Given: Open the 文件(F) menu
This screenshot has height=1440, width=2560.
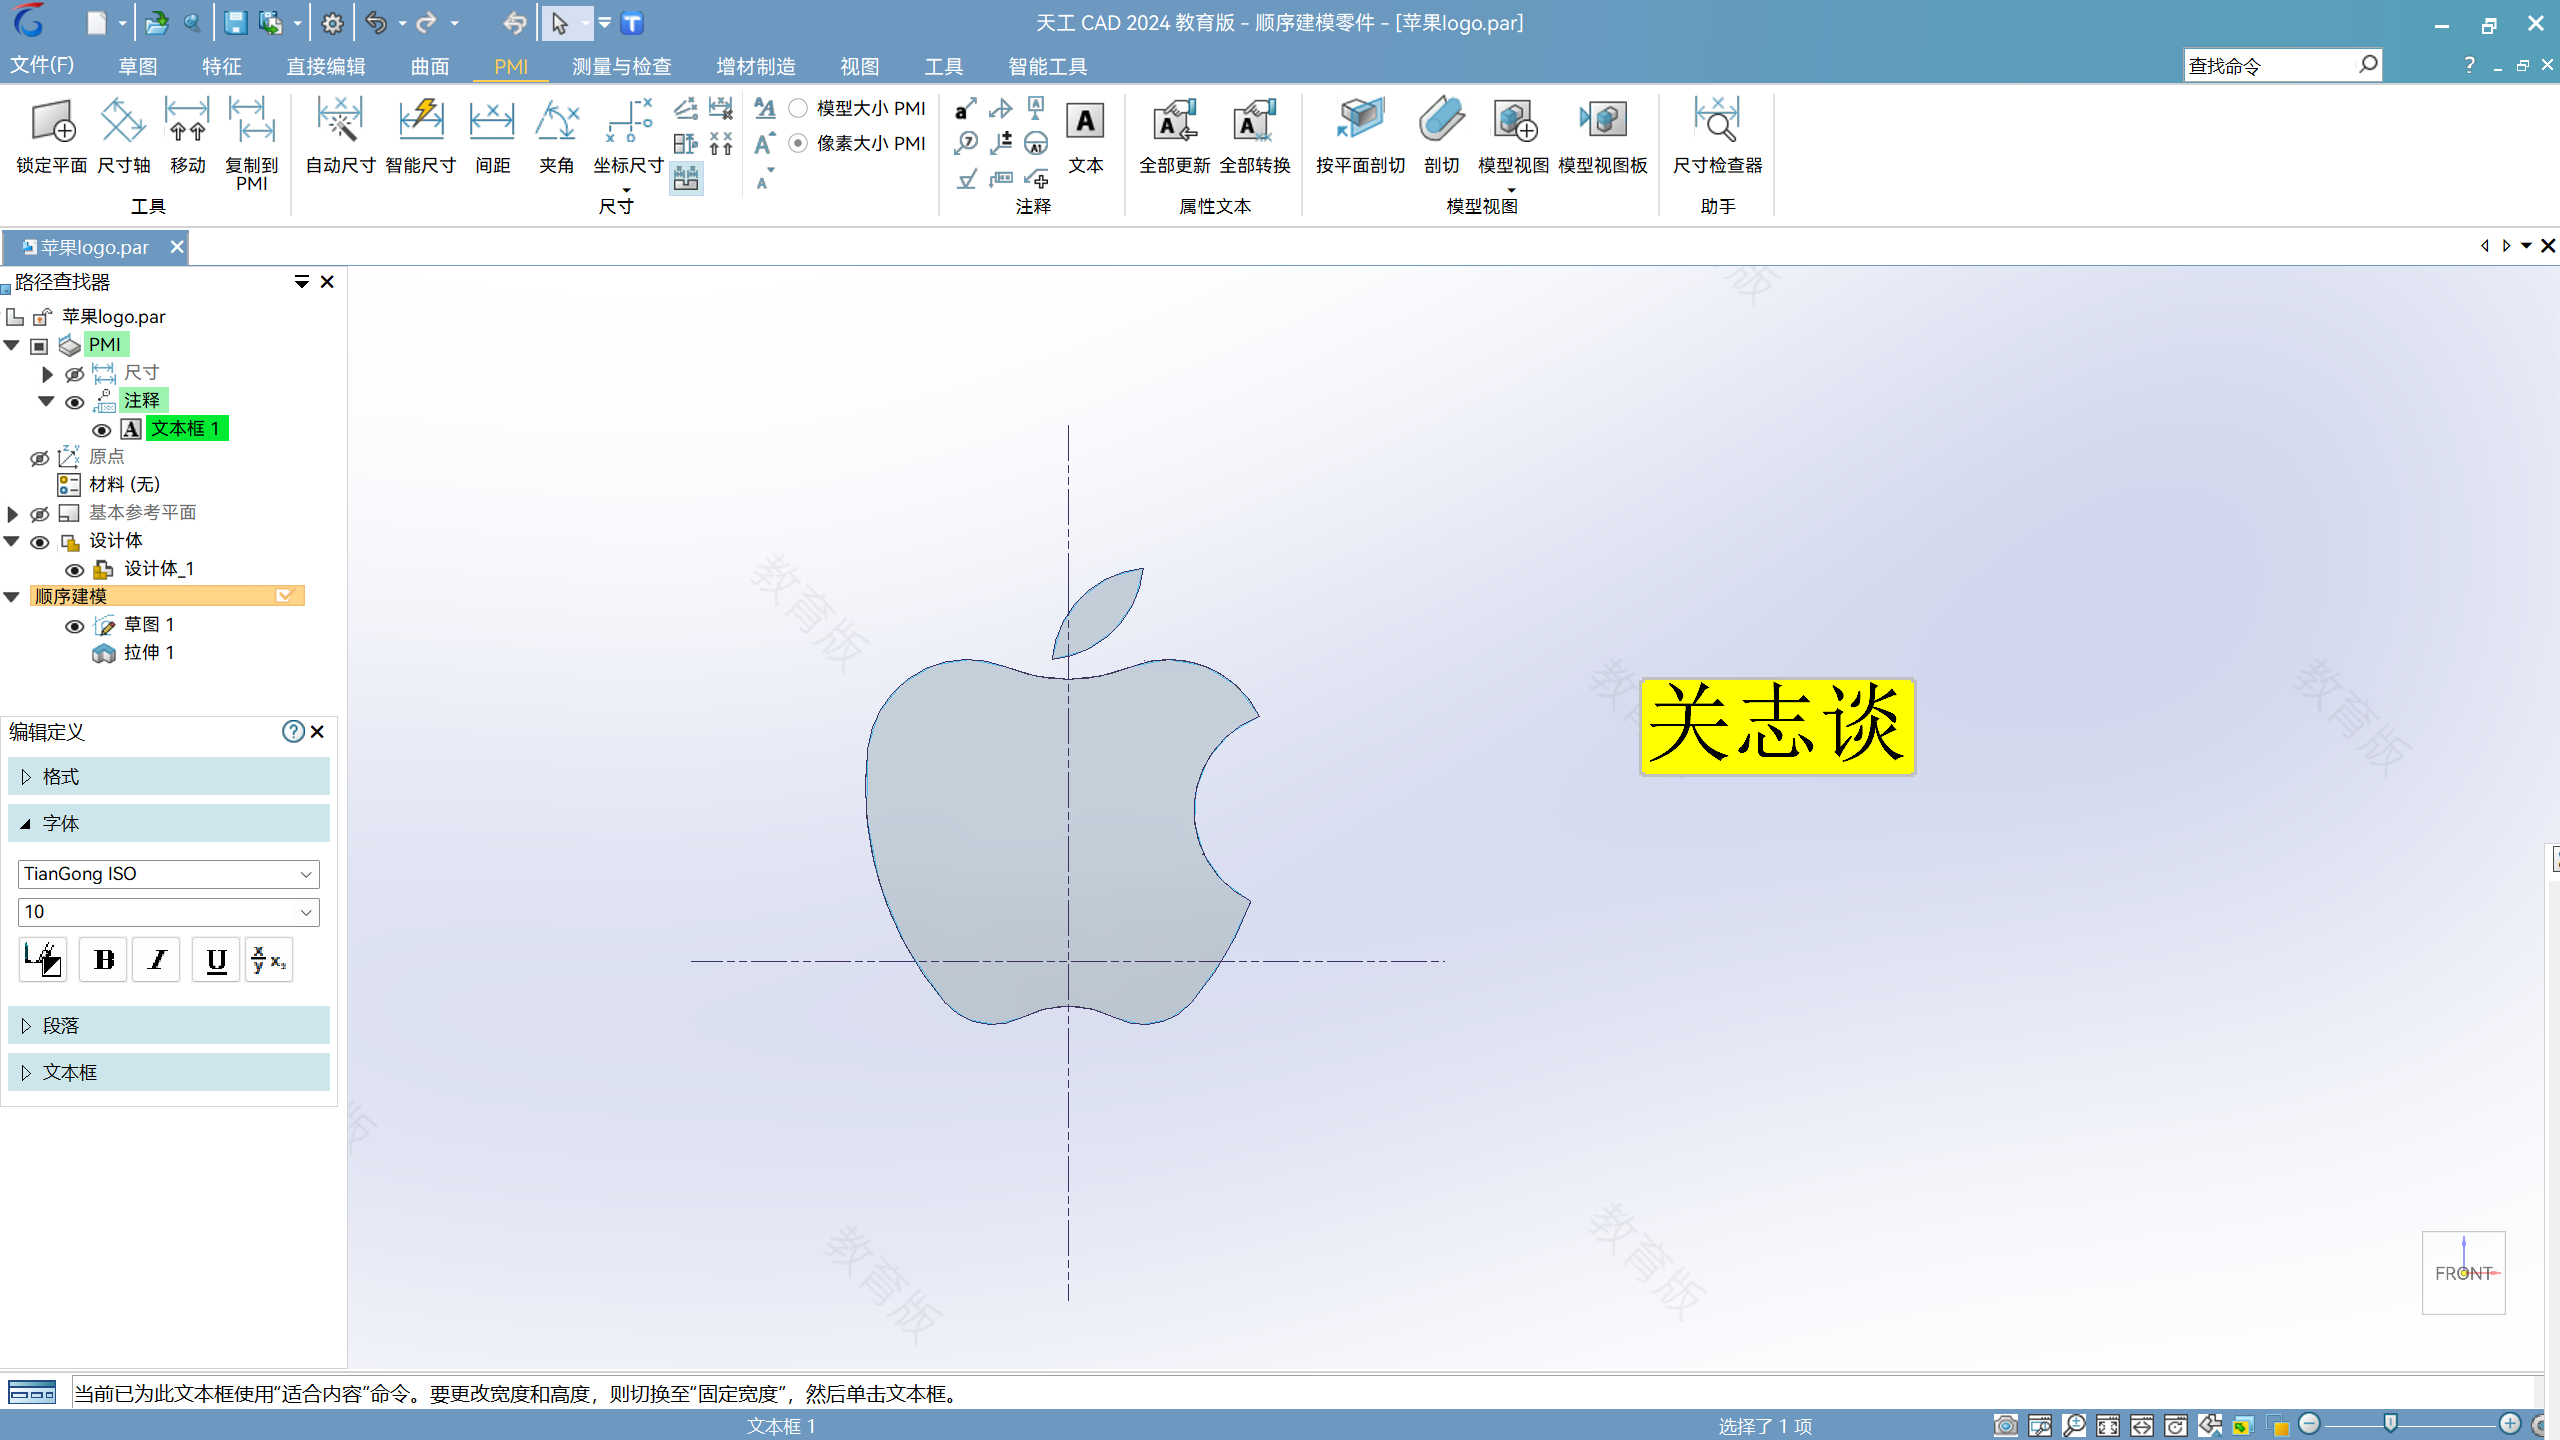Looking at the screenshot, I should click(x=42, y=66).
